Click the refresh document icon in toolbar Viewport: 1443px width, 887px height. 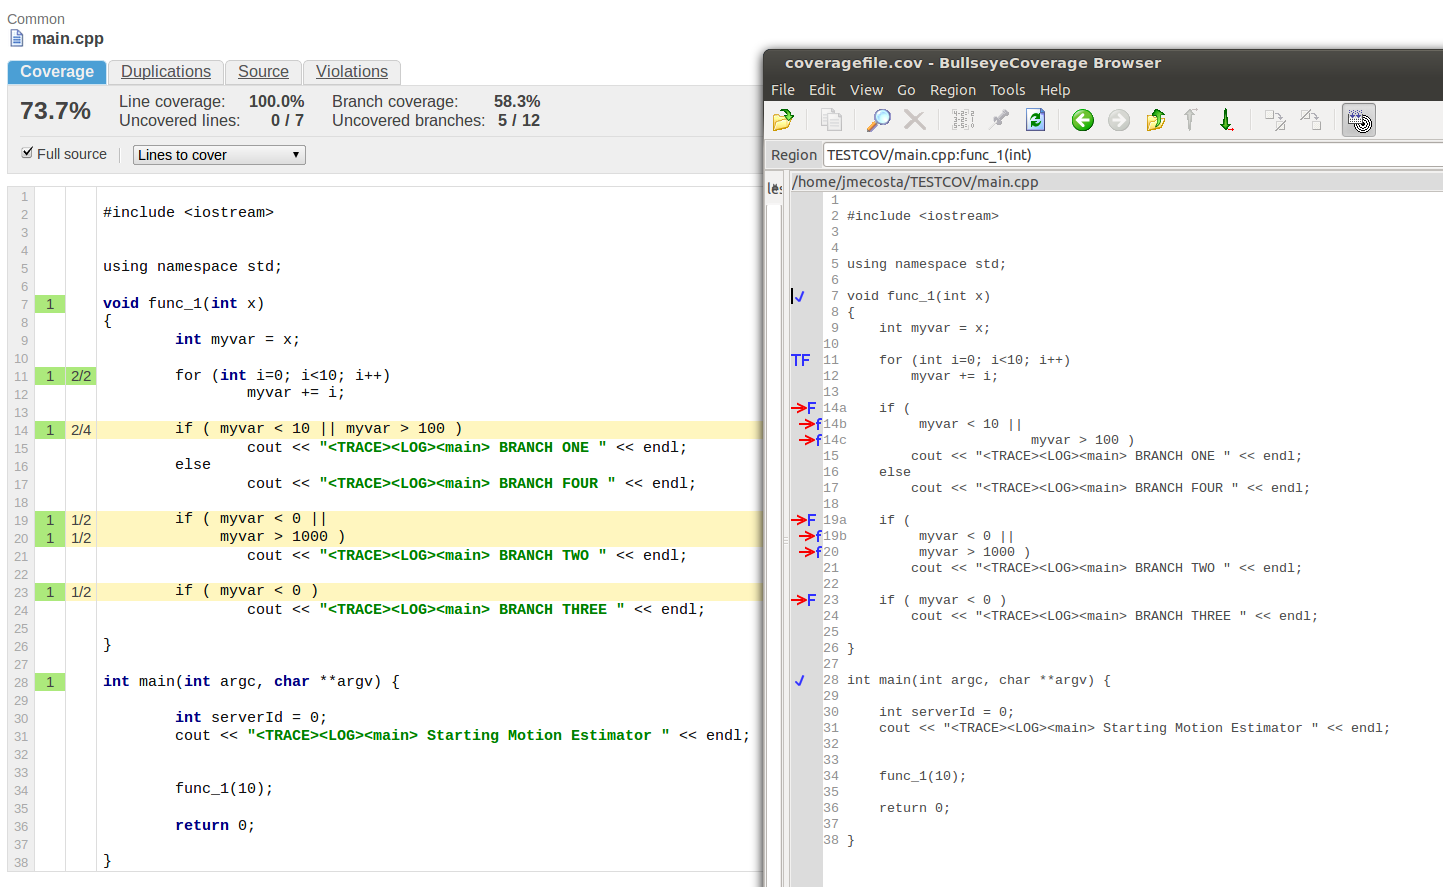pyautogui.click(x=1035, y=120)
